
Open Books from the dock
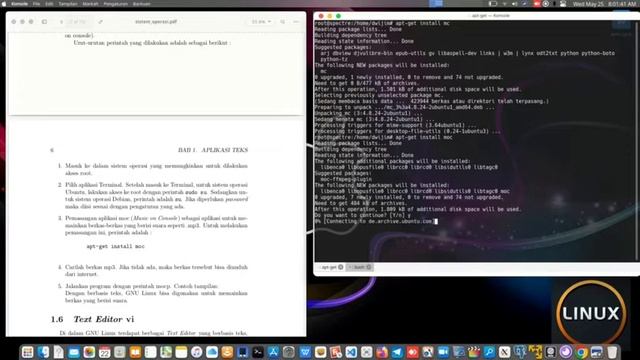135,352
